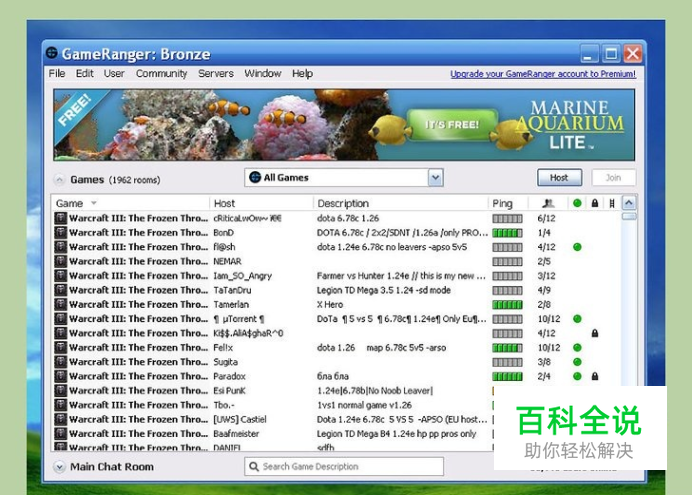692x495 pixels.
Task: Select the game hosted by Baafmeister
Action: (x=273, y=434)
